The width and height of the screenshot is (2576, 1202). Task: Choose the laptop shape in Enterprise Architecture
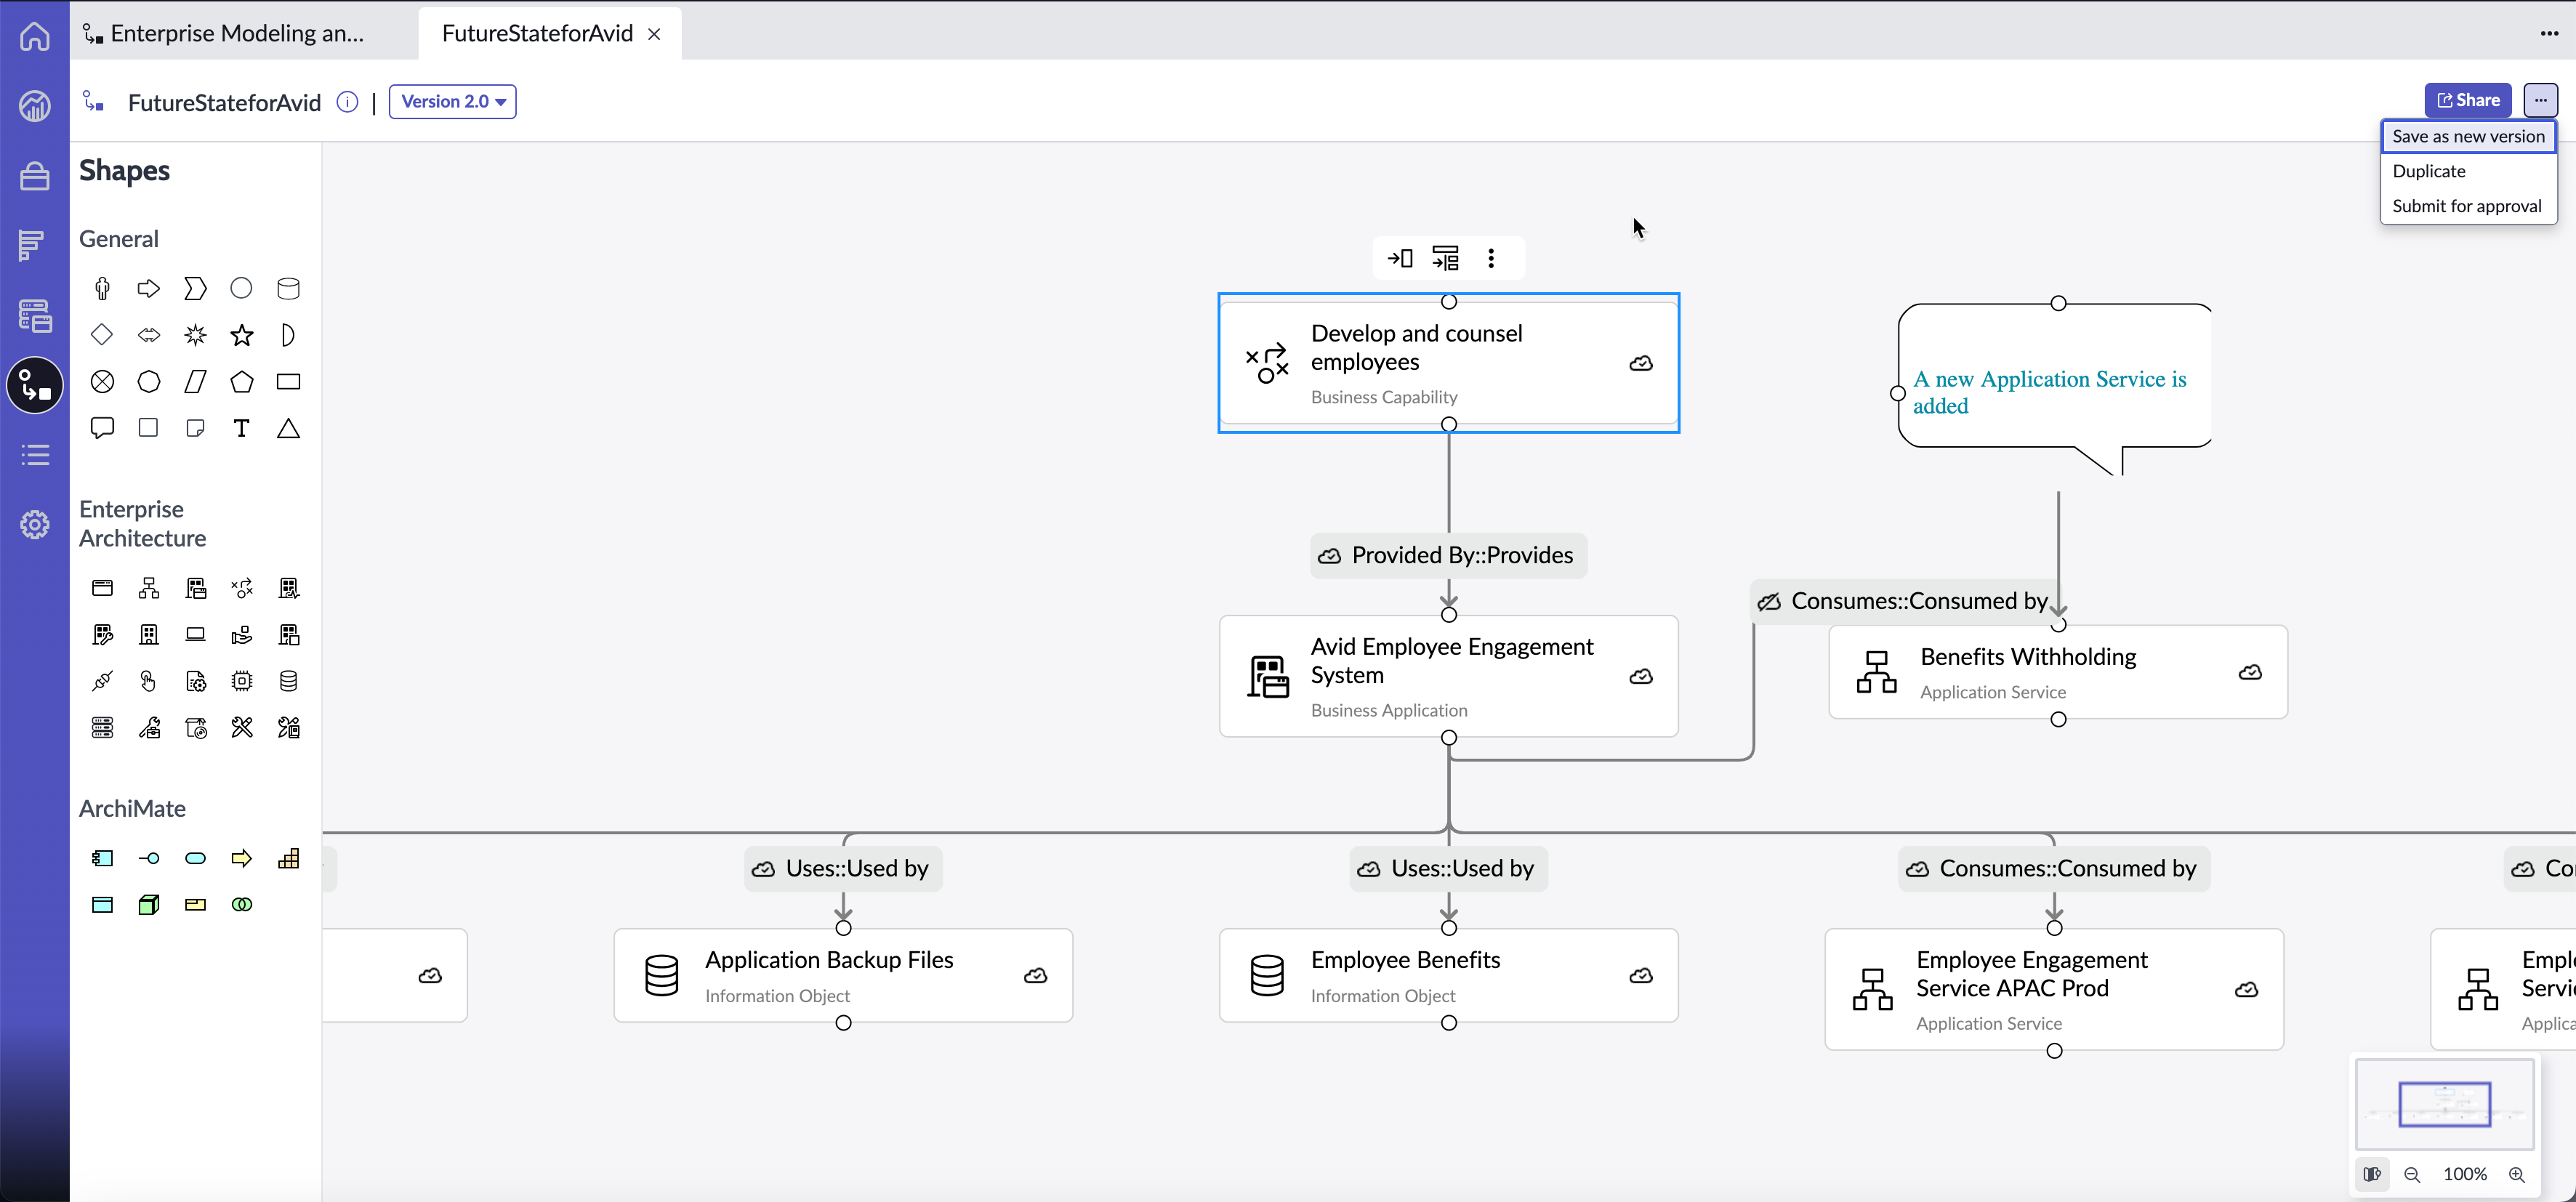tap(196, 635)
